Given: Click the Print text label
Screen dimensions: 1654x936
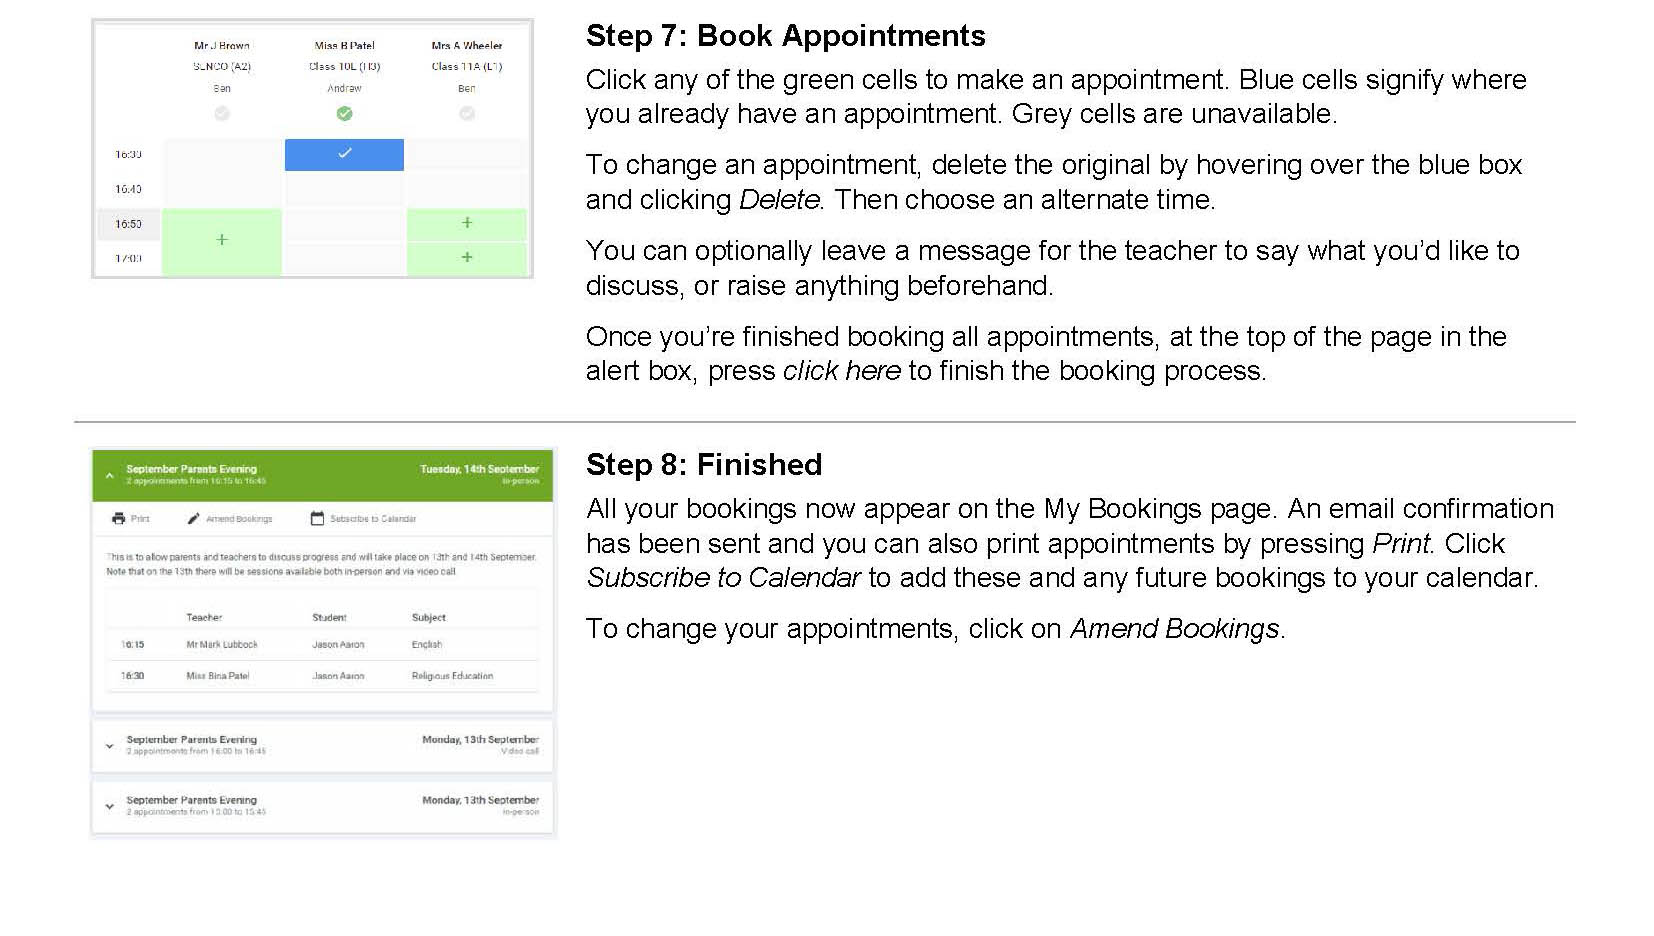Looking at the screenshot, I should (x=140, y=519).
